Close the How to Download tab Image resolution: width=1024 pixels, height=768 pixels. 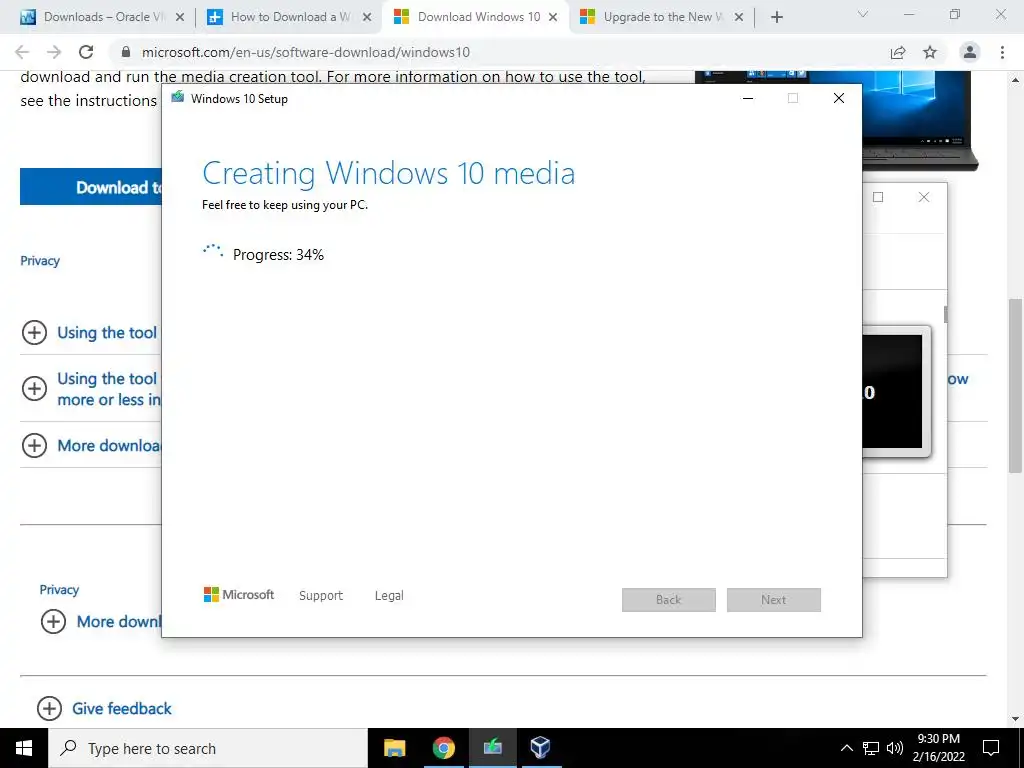(x=367, y=18)
